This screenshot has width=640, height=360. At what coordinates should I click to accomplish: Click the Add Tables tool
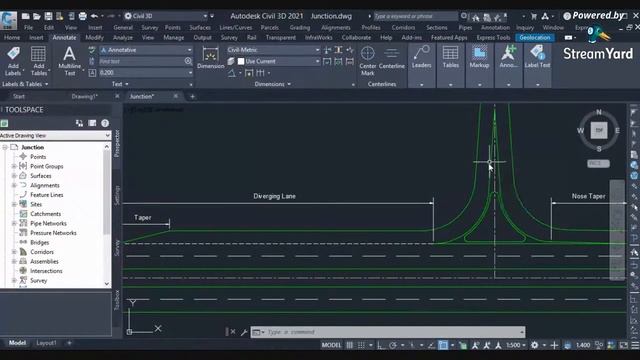pyautogui.click(x=39, y=61)
